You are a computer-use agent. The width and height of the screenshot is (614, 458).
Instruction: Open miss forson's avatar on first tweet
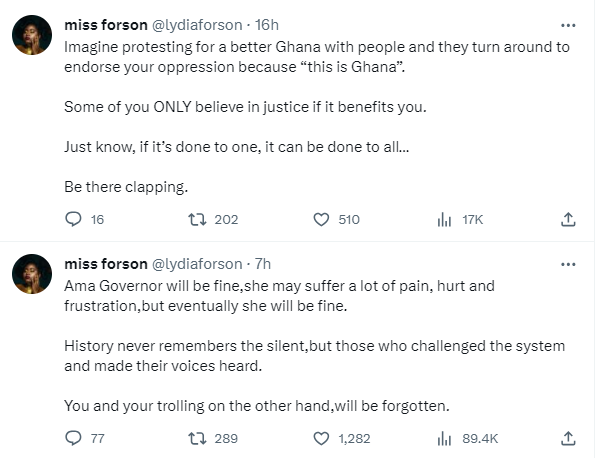pyautogui.click(x=32, y=37)
